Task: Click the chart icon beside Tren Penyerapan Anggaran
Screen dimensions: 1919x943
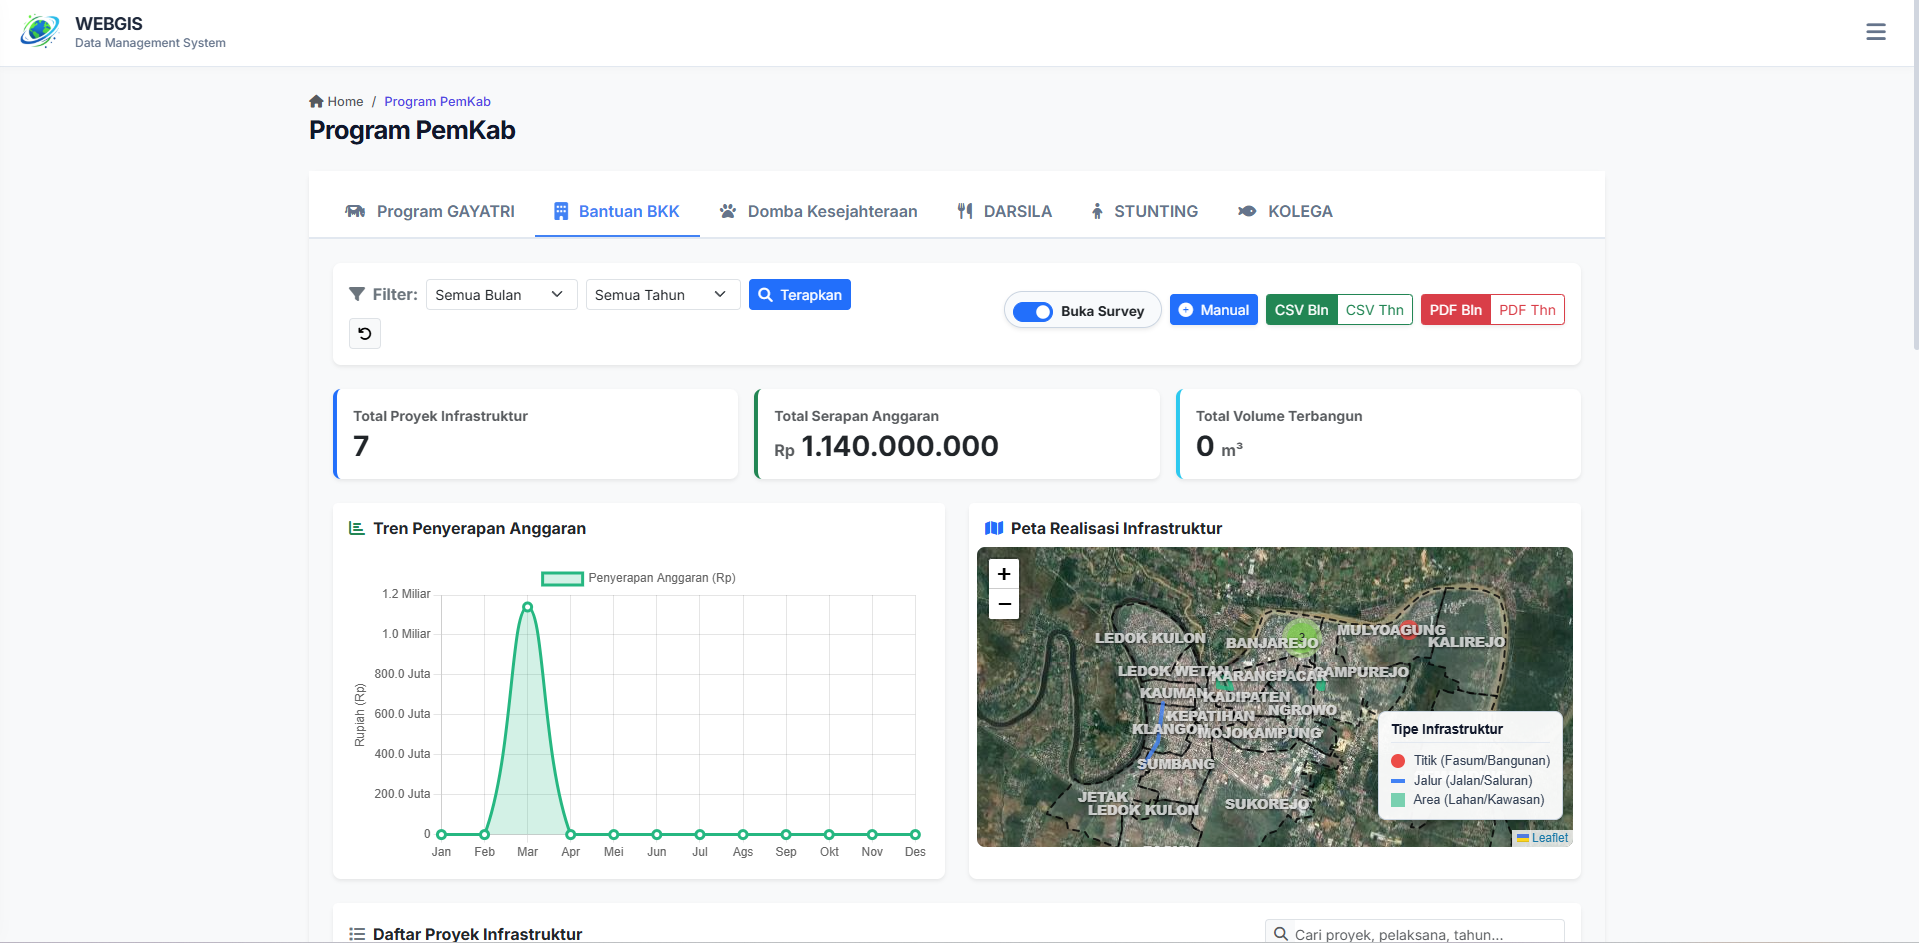Action: (355, 528)
